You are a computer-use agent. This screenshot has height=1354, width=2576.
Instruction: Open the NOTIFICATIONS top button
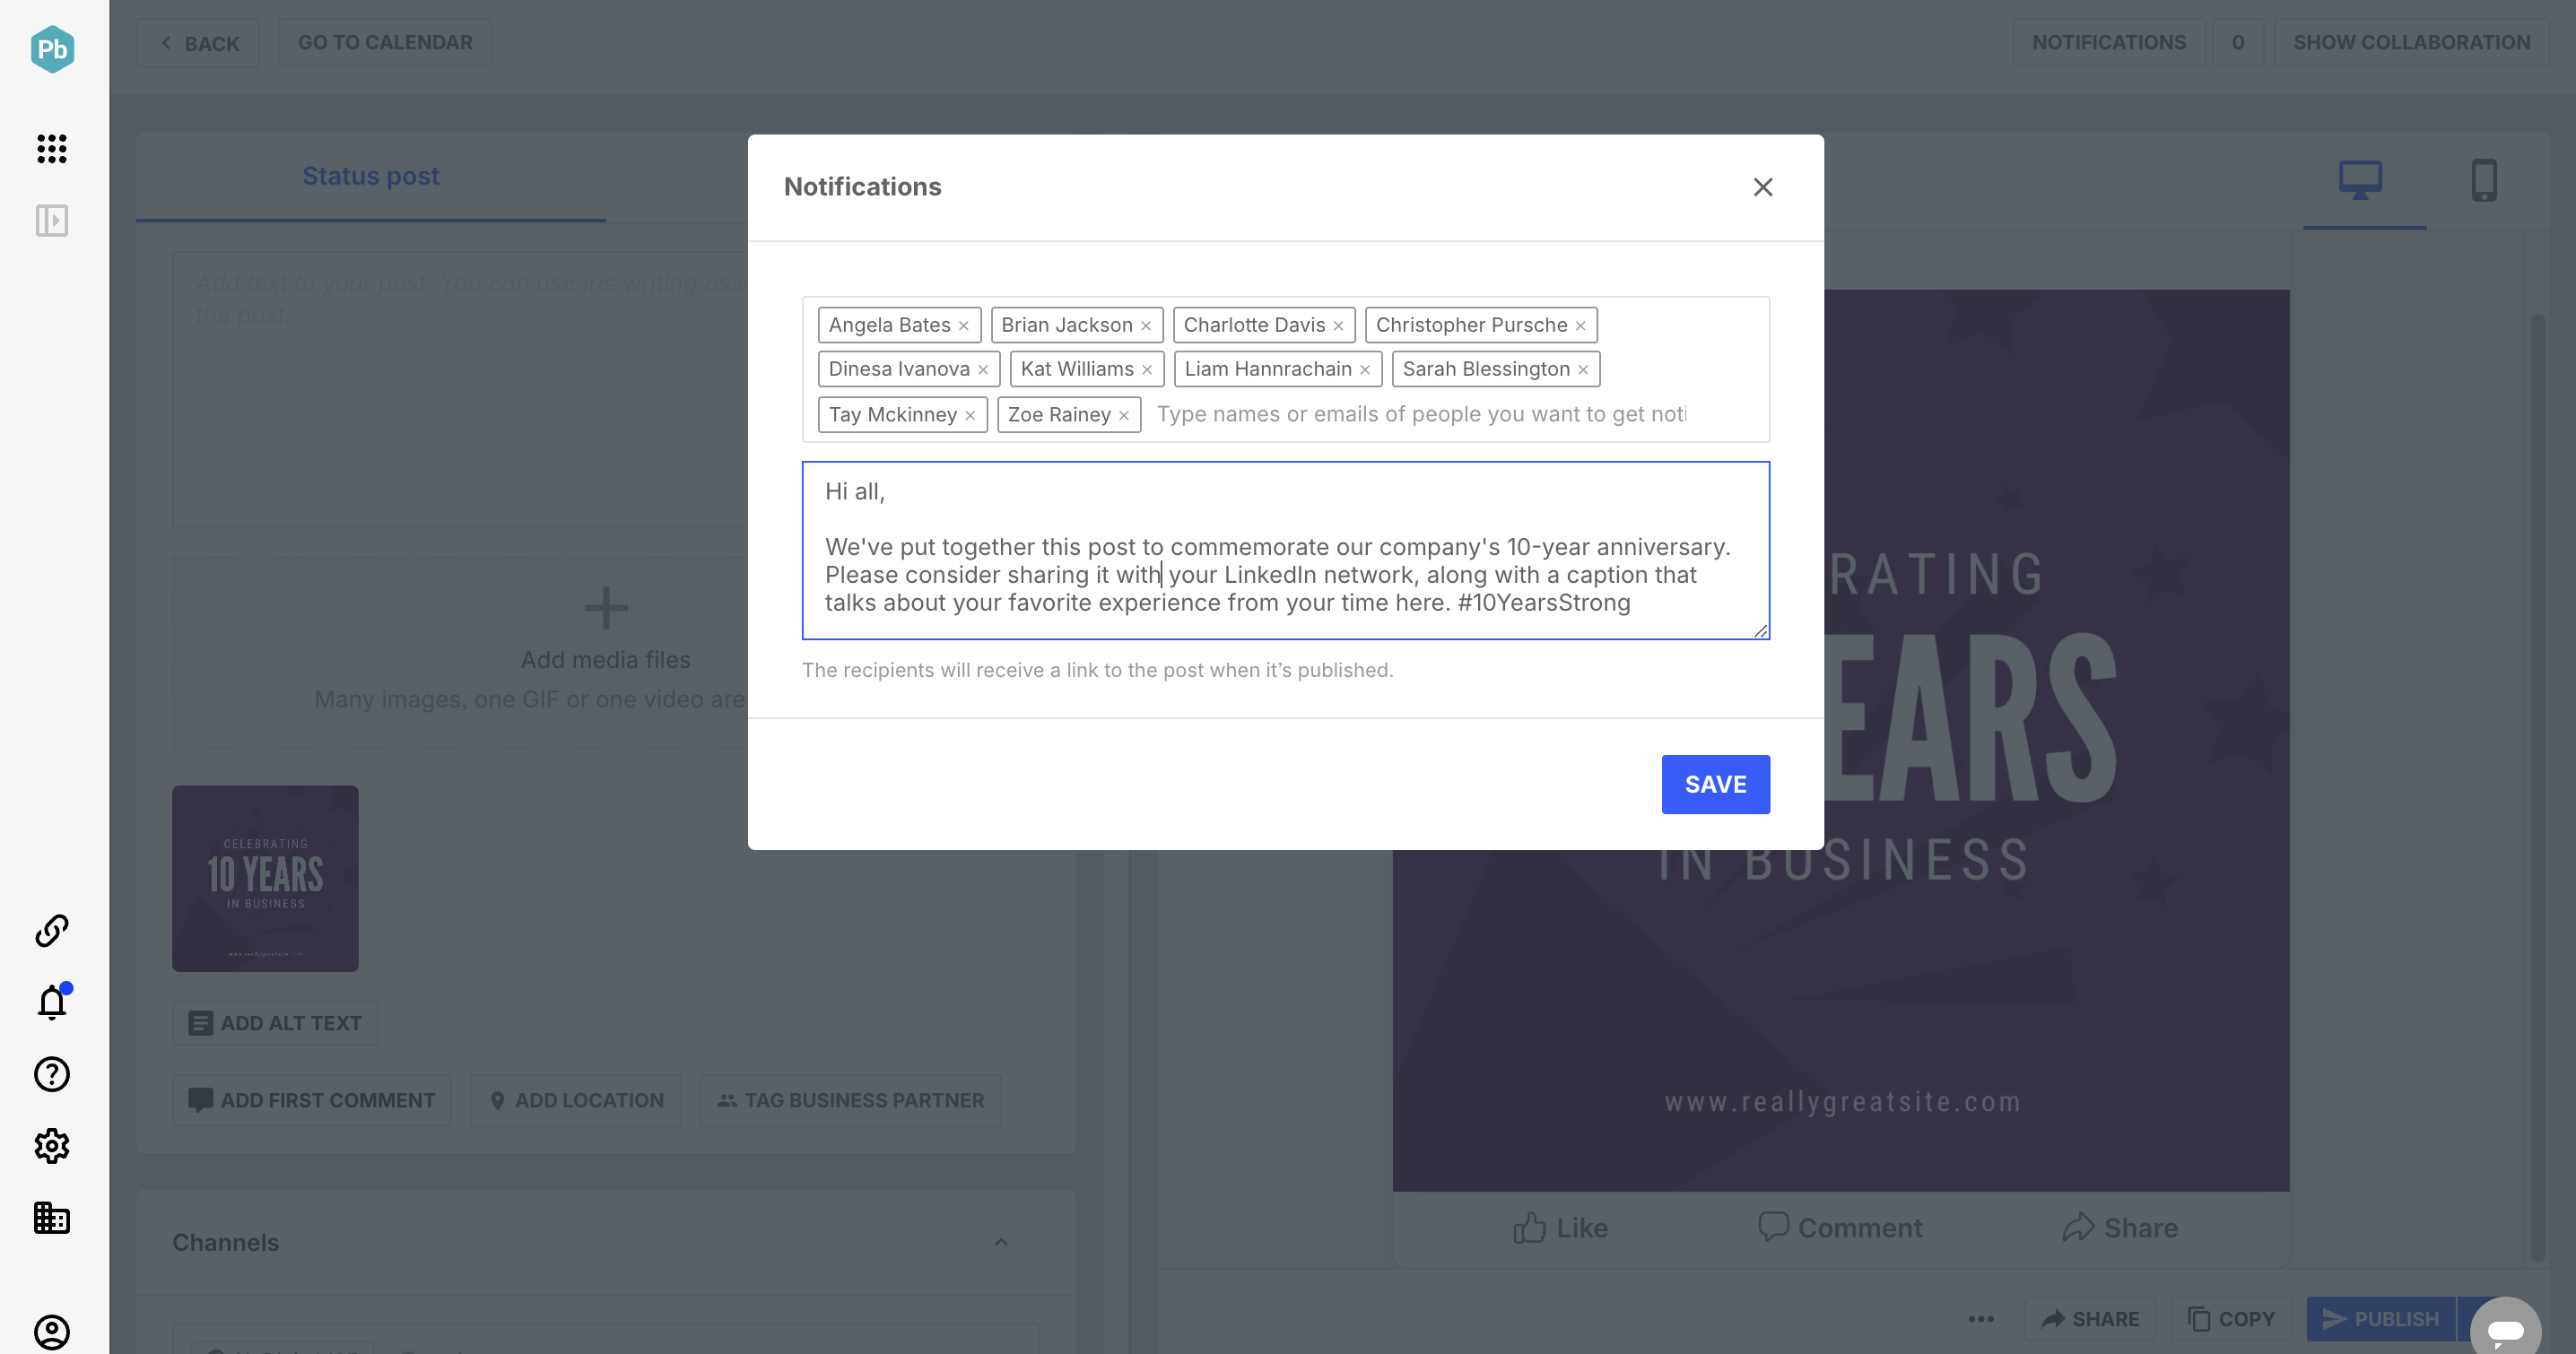click(2108, 43)
